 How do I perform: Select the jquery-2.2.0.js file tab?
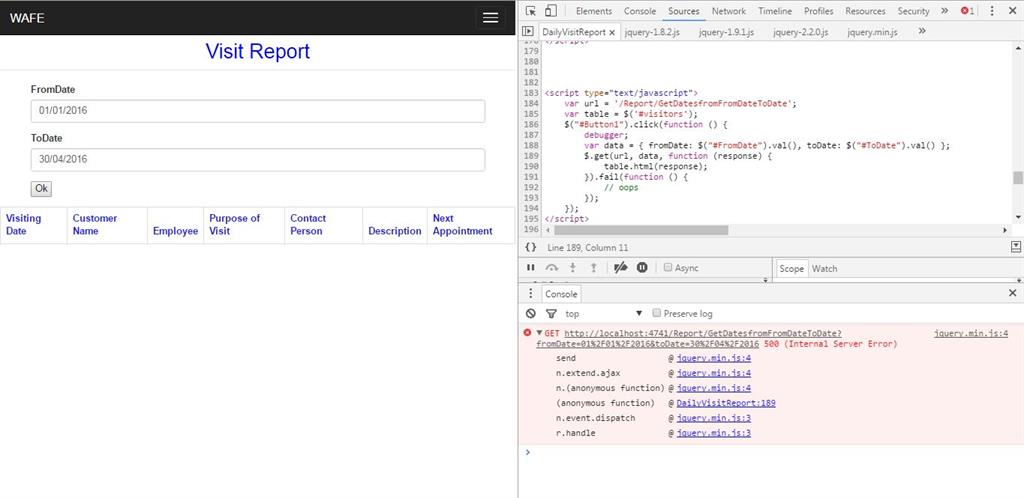point(801,32)
